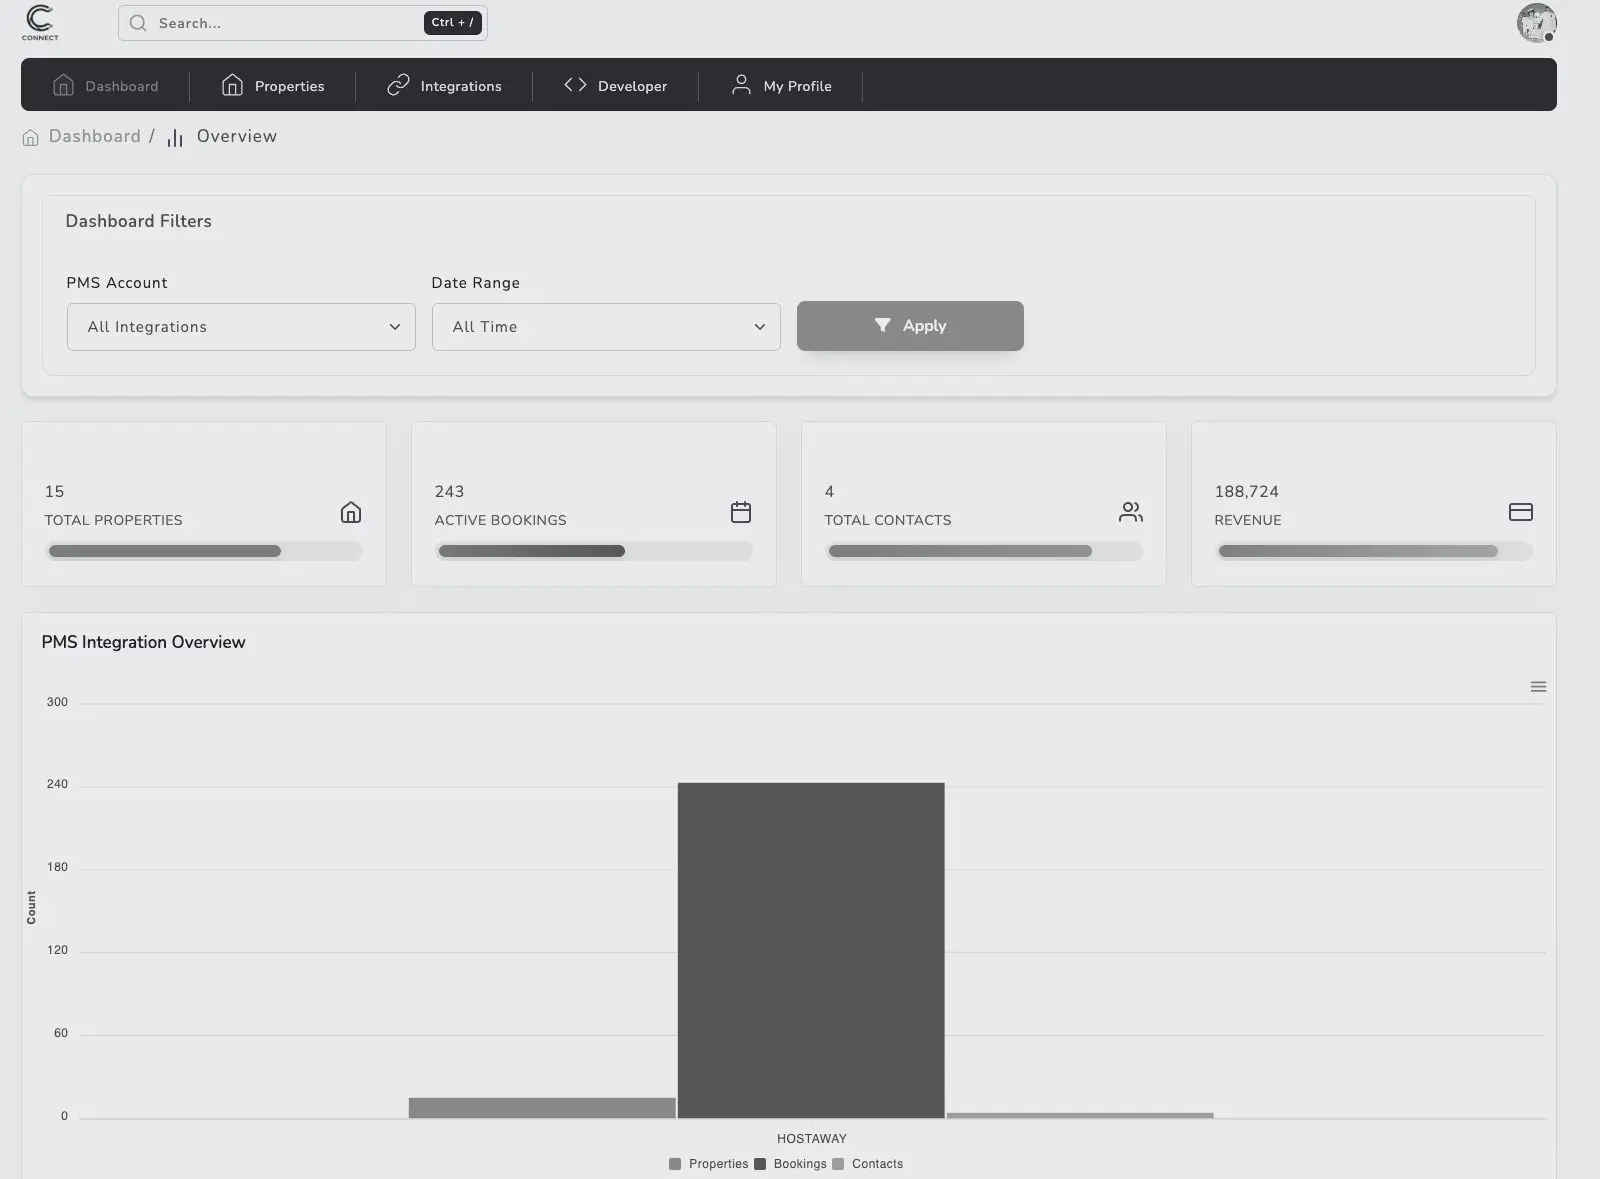This screenshot has width=1600, height=1179.
Task: Go to the Integrations menu item
Action: coord(445,86)
